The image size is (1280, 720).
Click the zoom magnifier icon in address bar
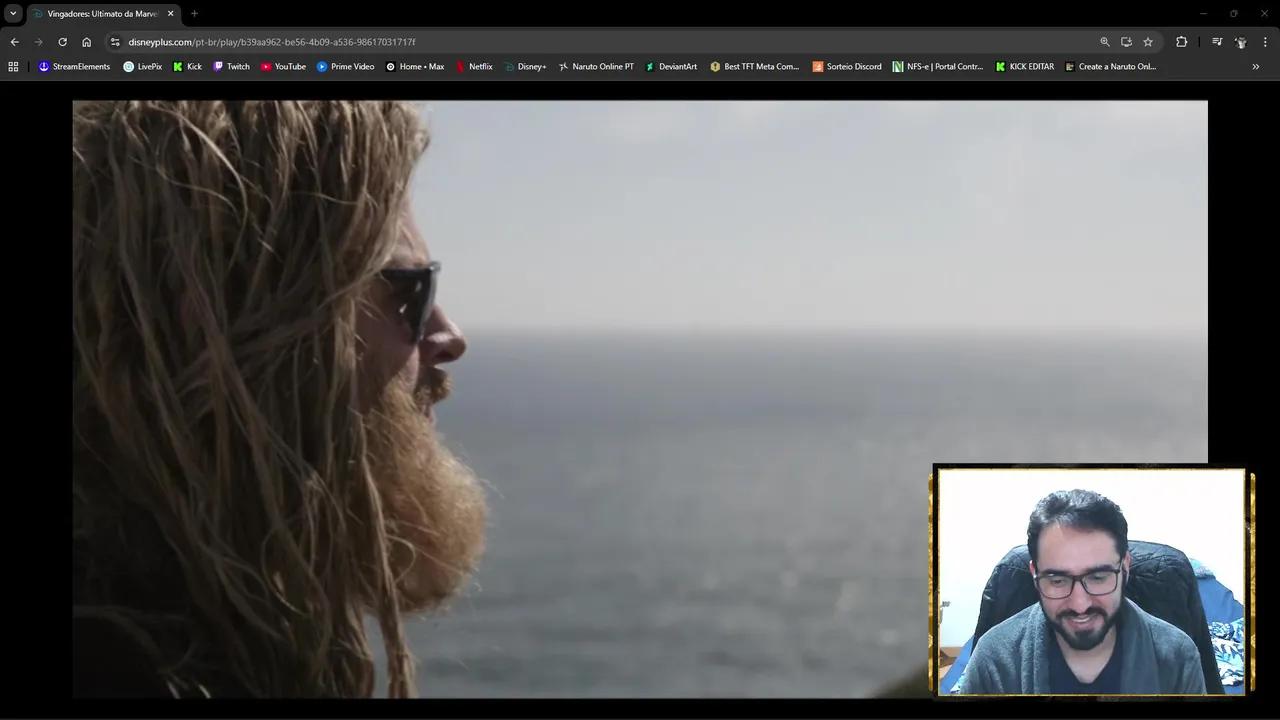pos(1105,42)
